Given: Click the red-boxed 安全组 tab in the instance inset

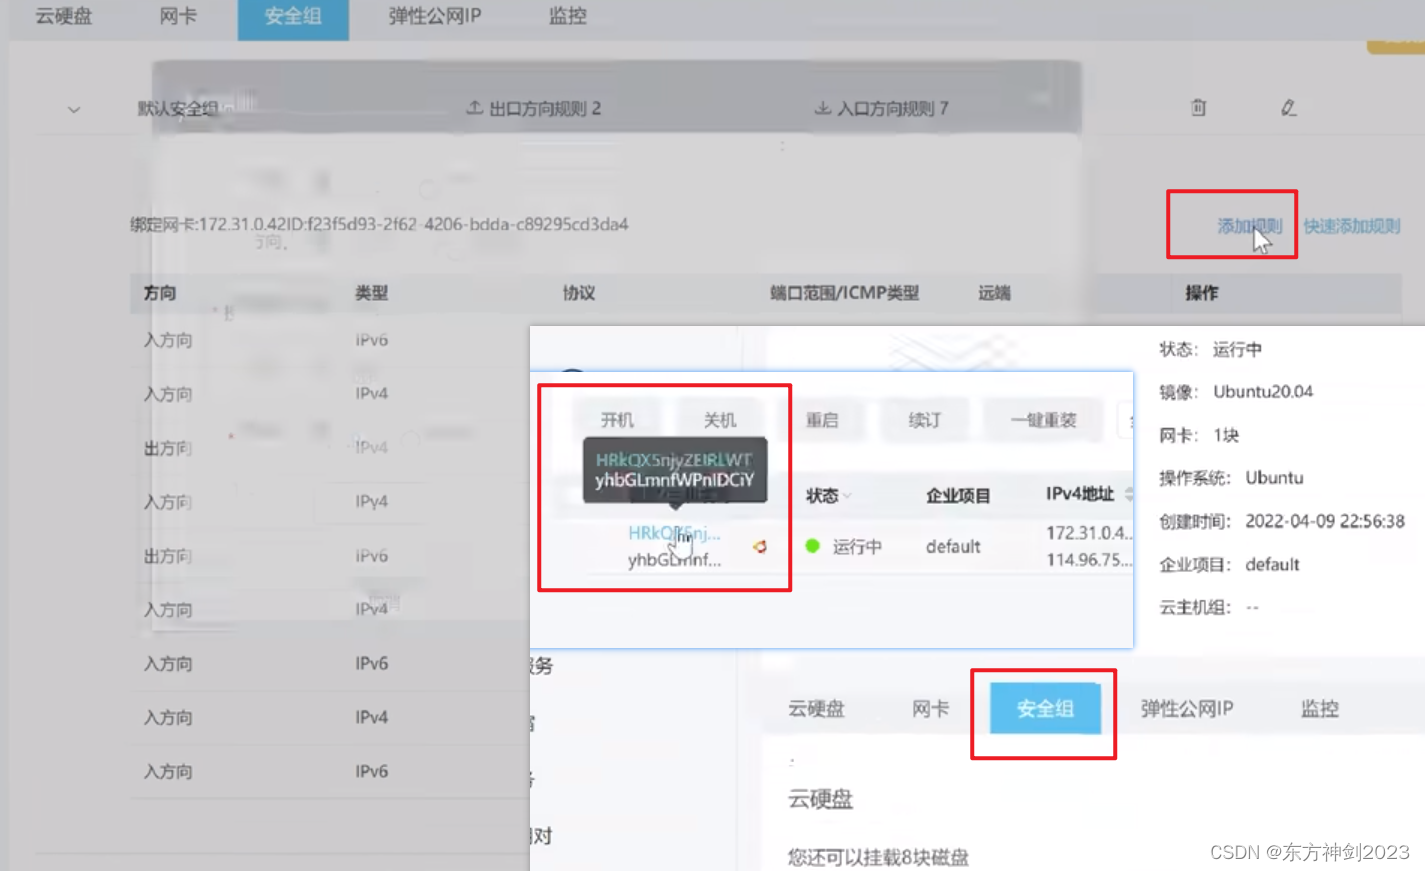Looking at the screenshot, I should (x=1045, y=709).
